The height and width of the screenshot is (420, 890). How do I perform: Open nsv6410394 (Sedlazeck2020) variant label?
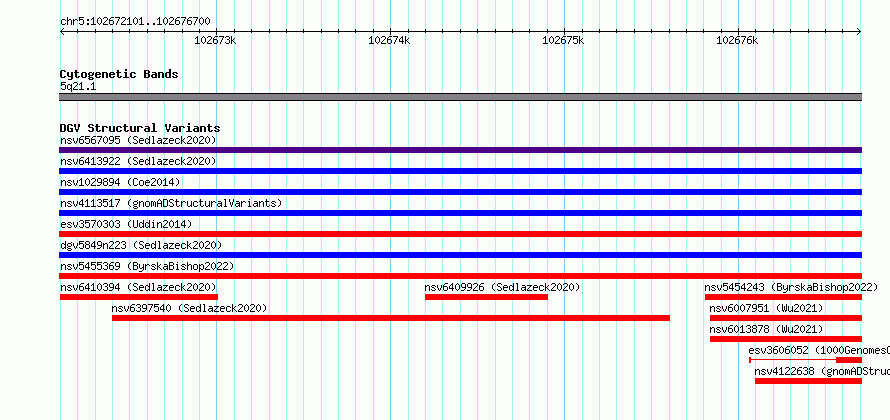(x=138, y=287)
